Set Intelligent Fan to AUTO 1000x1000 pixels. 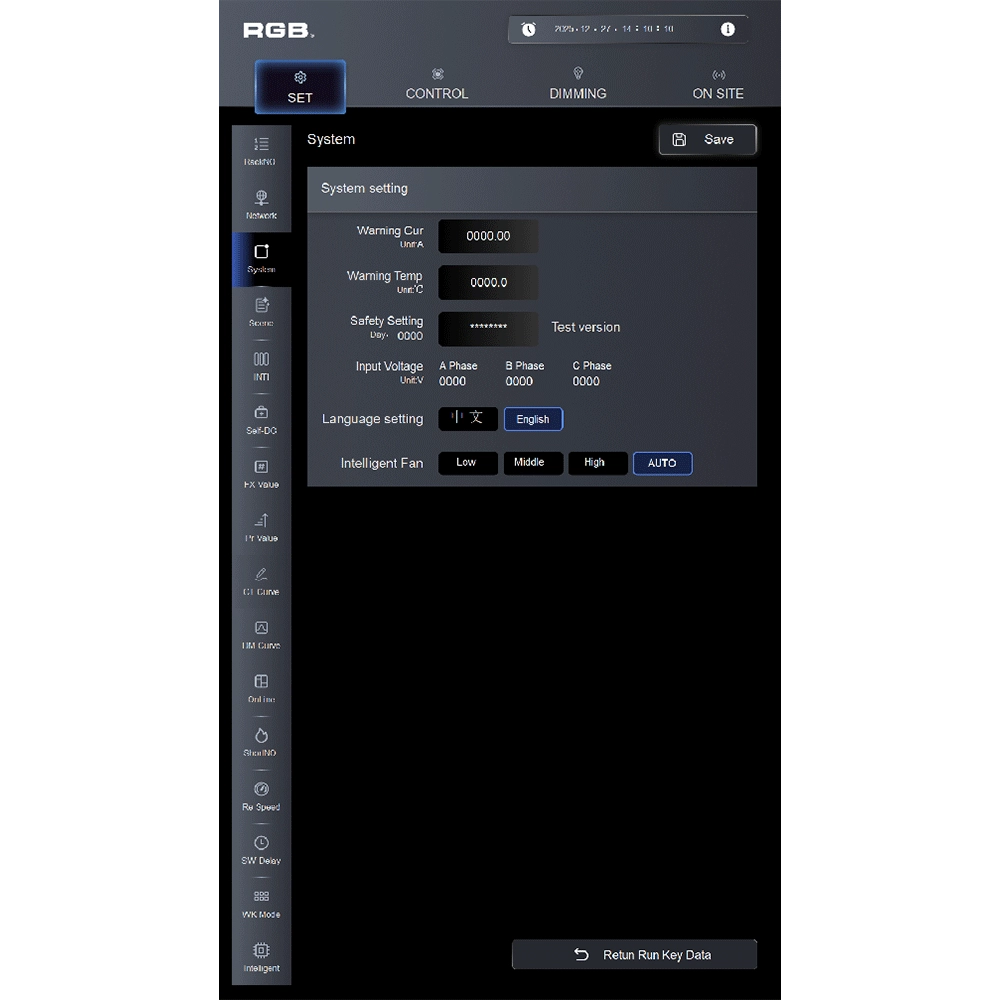click(x=662, y=463)
